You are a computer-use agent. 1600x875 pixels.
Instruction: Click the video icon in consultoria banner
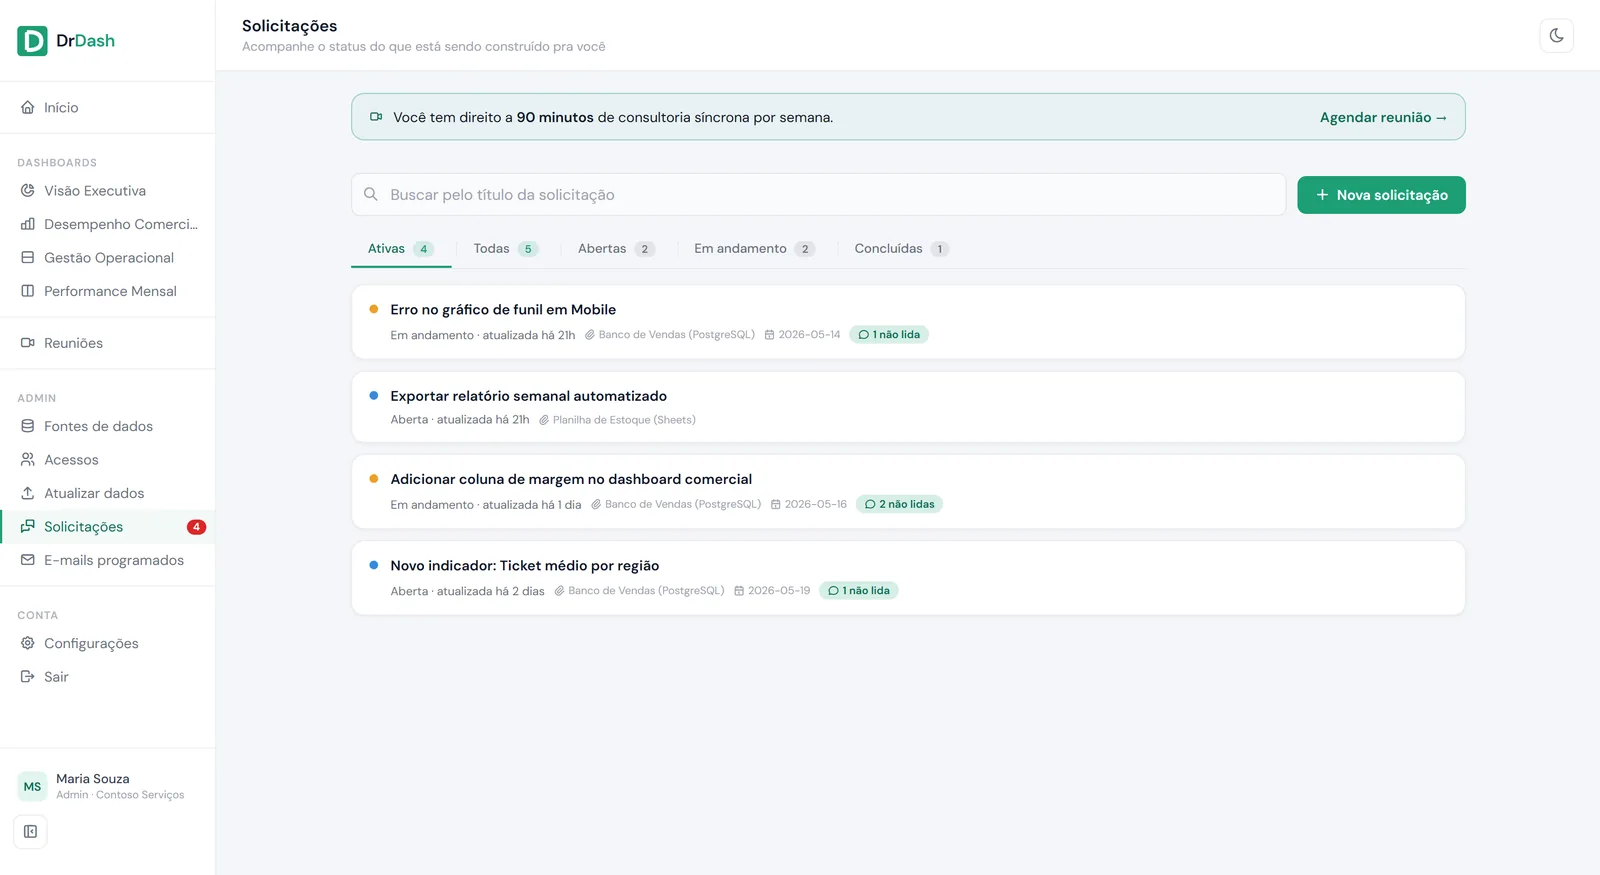[376, 117]
